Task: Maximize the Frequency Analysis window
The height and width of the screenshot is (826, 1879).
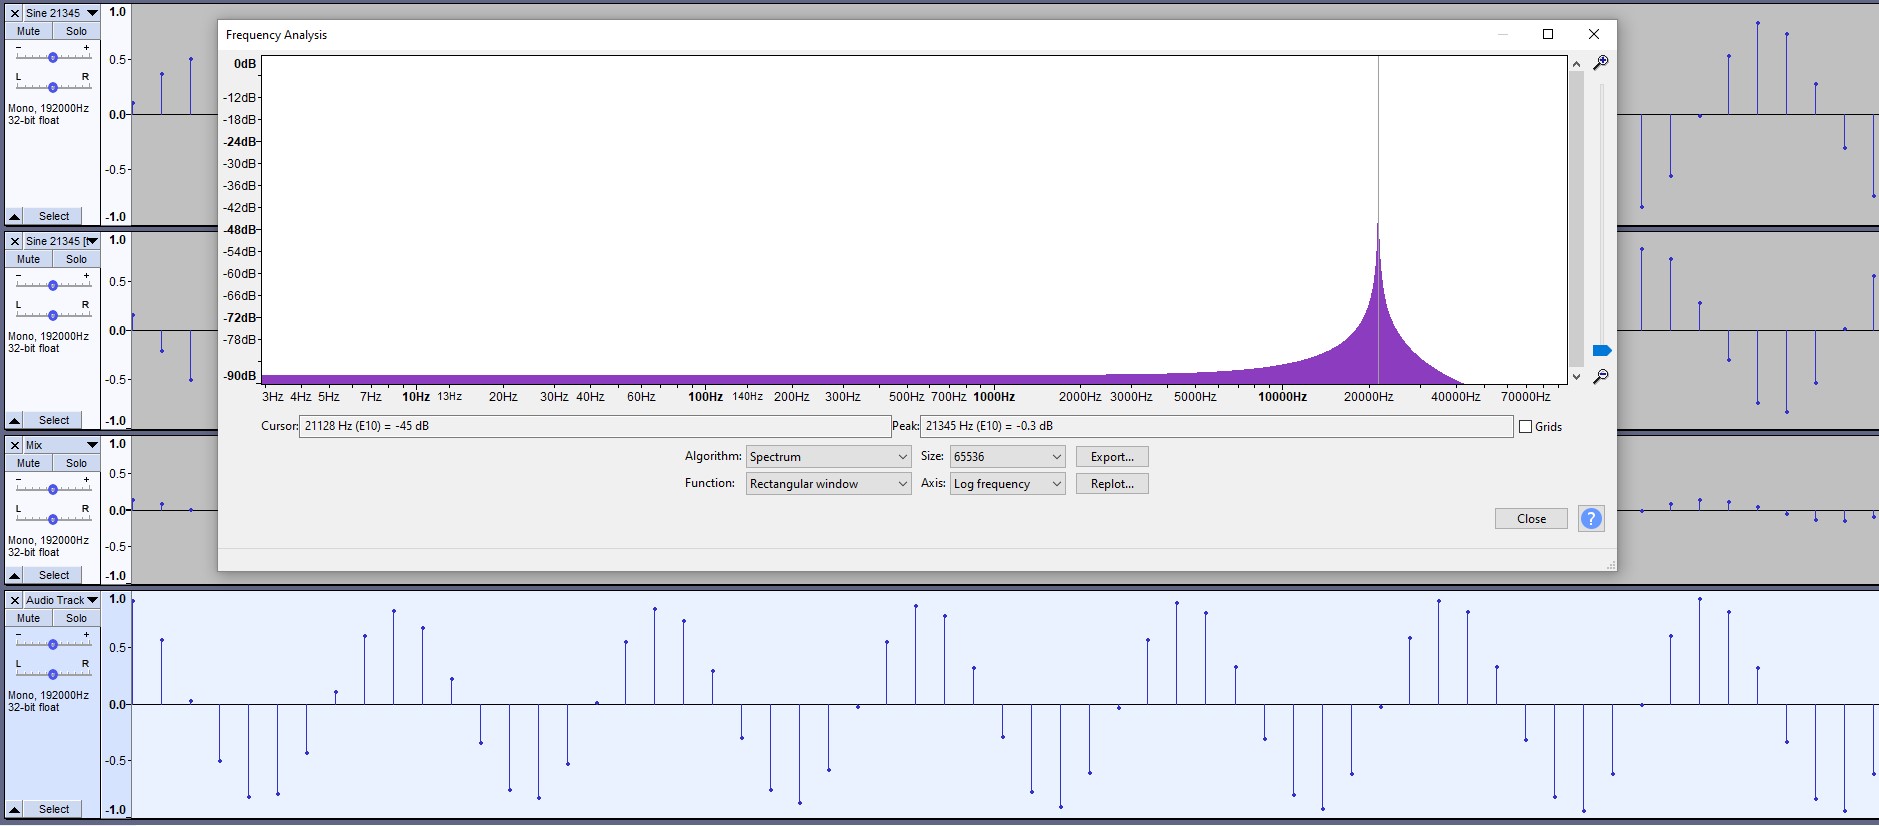Action: click(1548, 34)
